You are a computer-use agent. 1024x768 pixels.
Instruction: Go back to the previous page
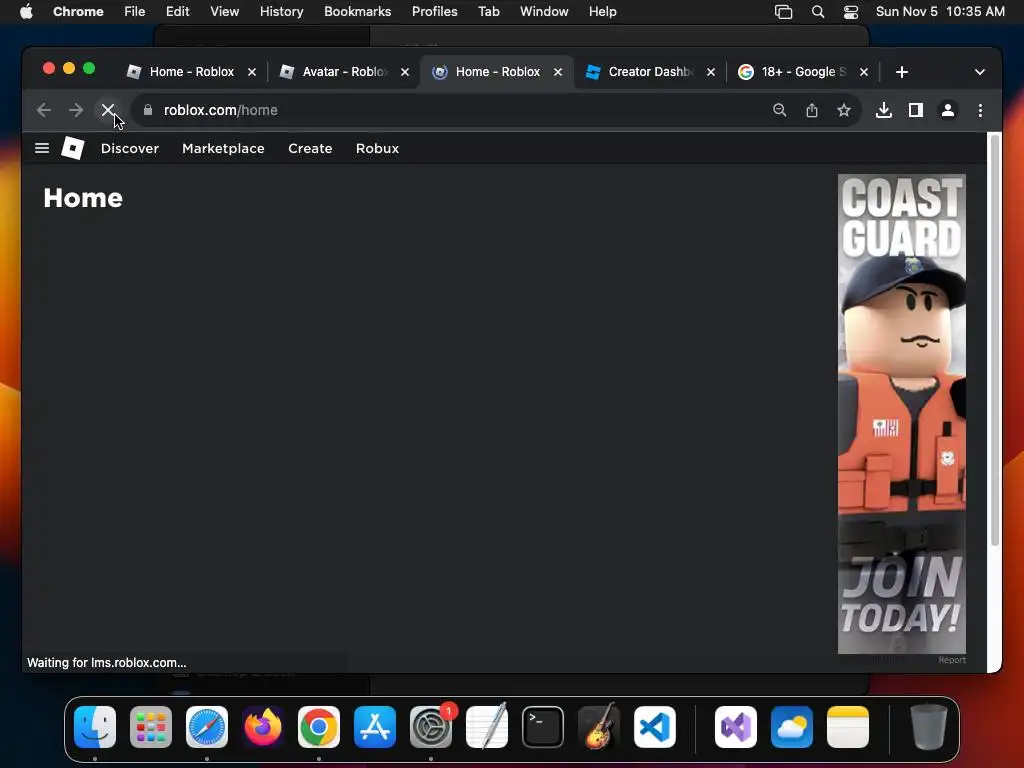tap(44, 110)
